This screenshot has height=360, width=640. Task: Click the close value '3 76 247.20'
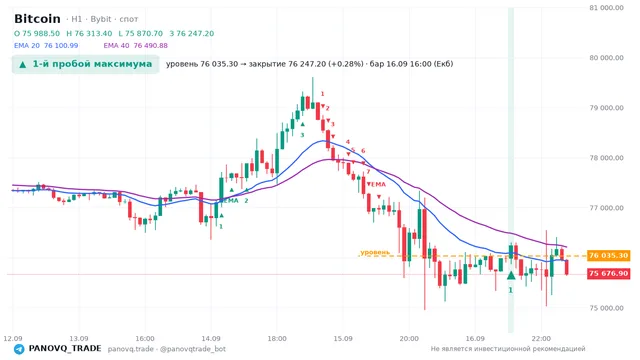pyautogui.click(x=191, y=33)
